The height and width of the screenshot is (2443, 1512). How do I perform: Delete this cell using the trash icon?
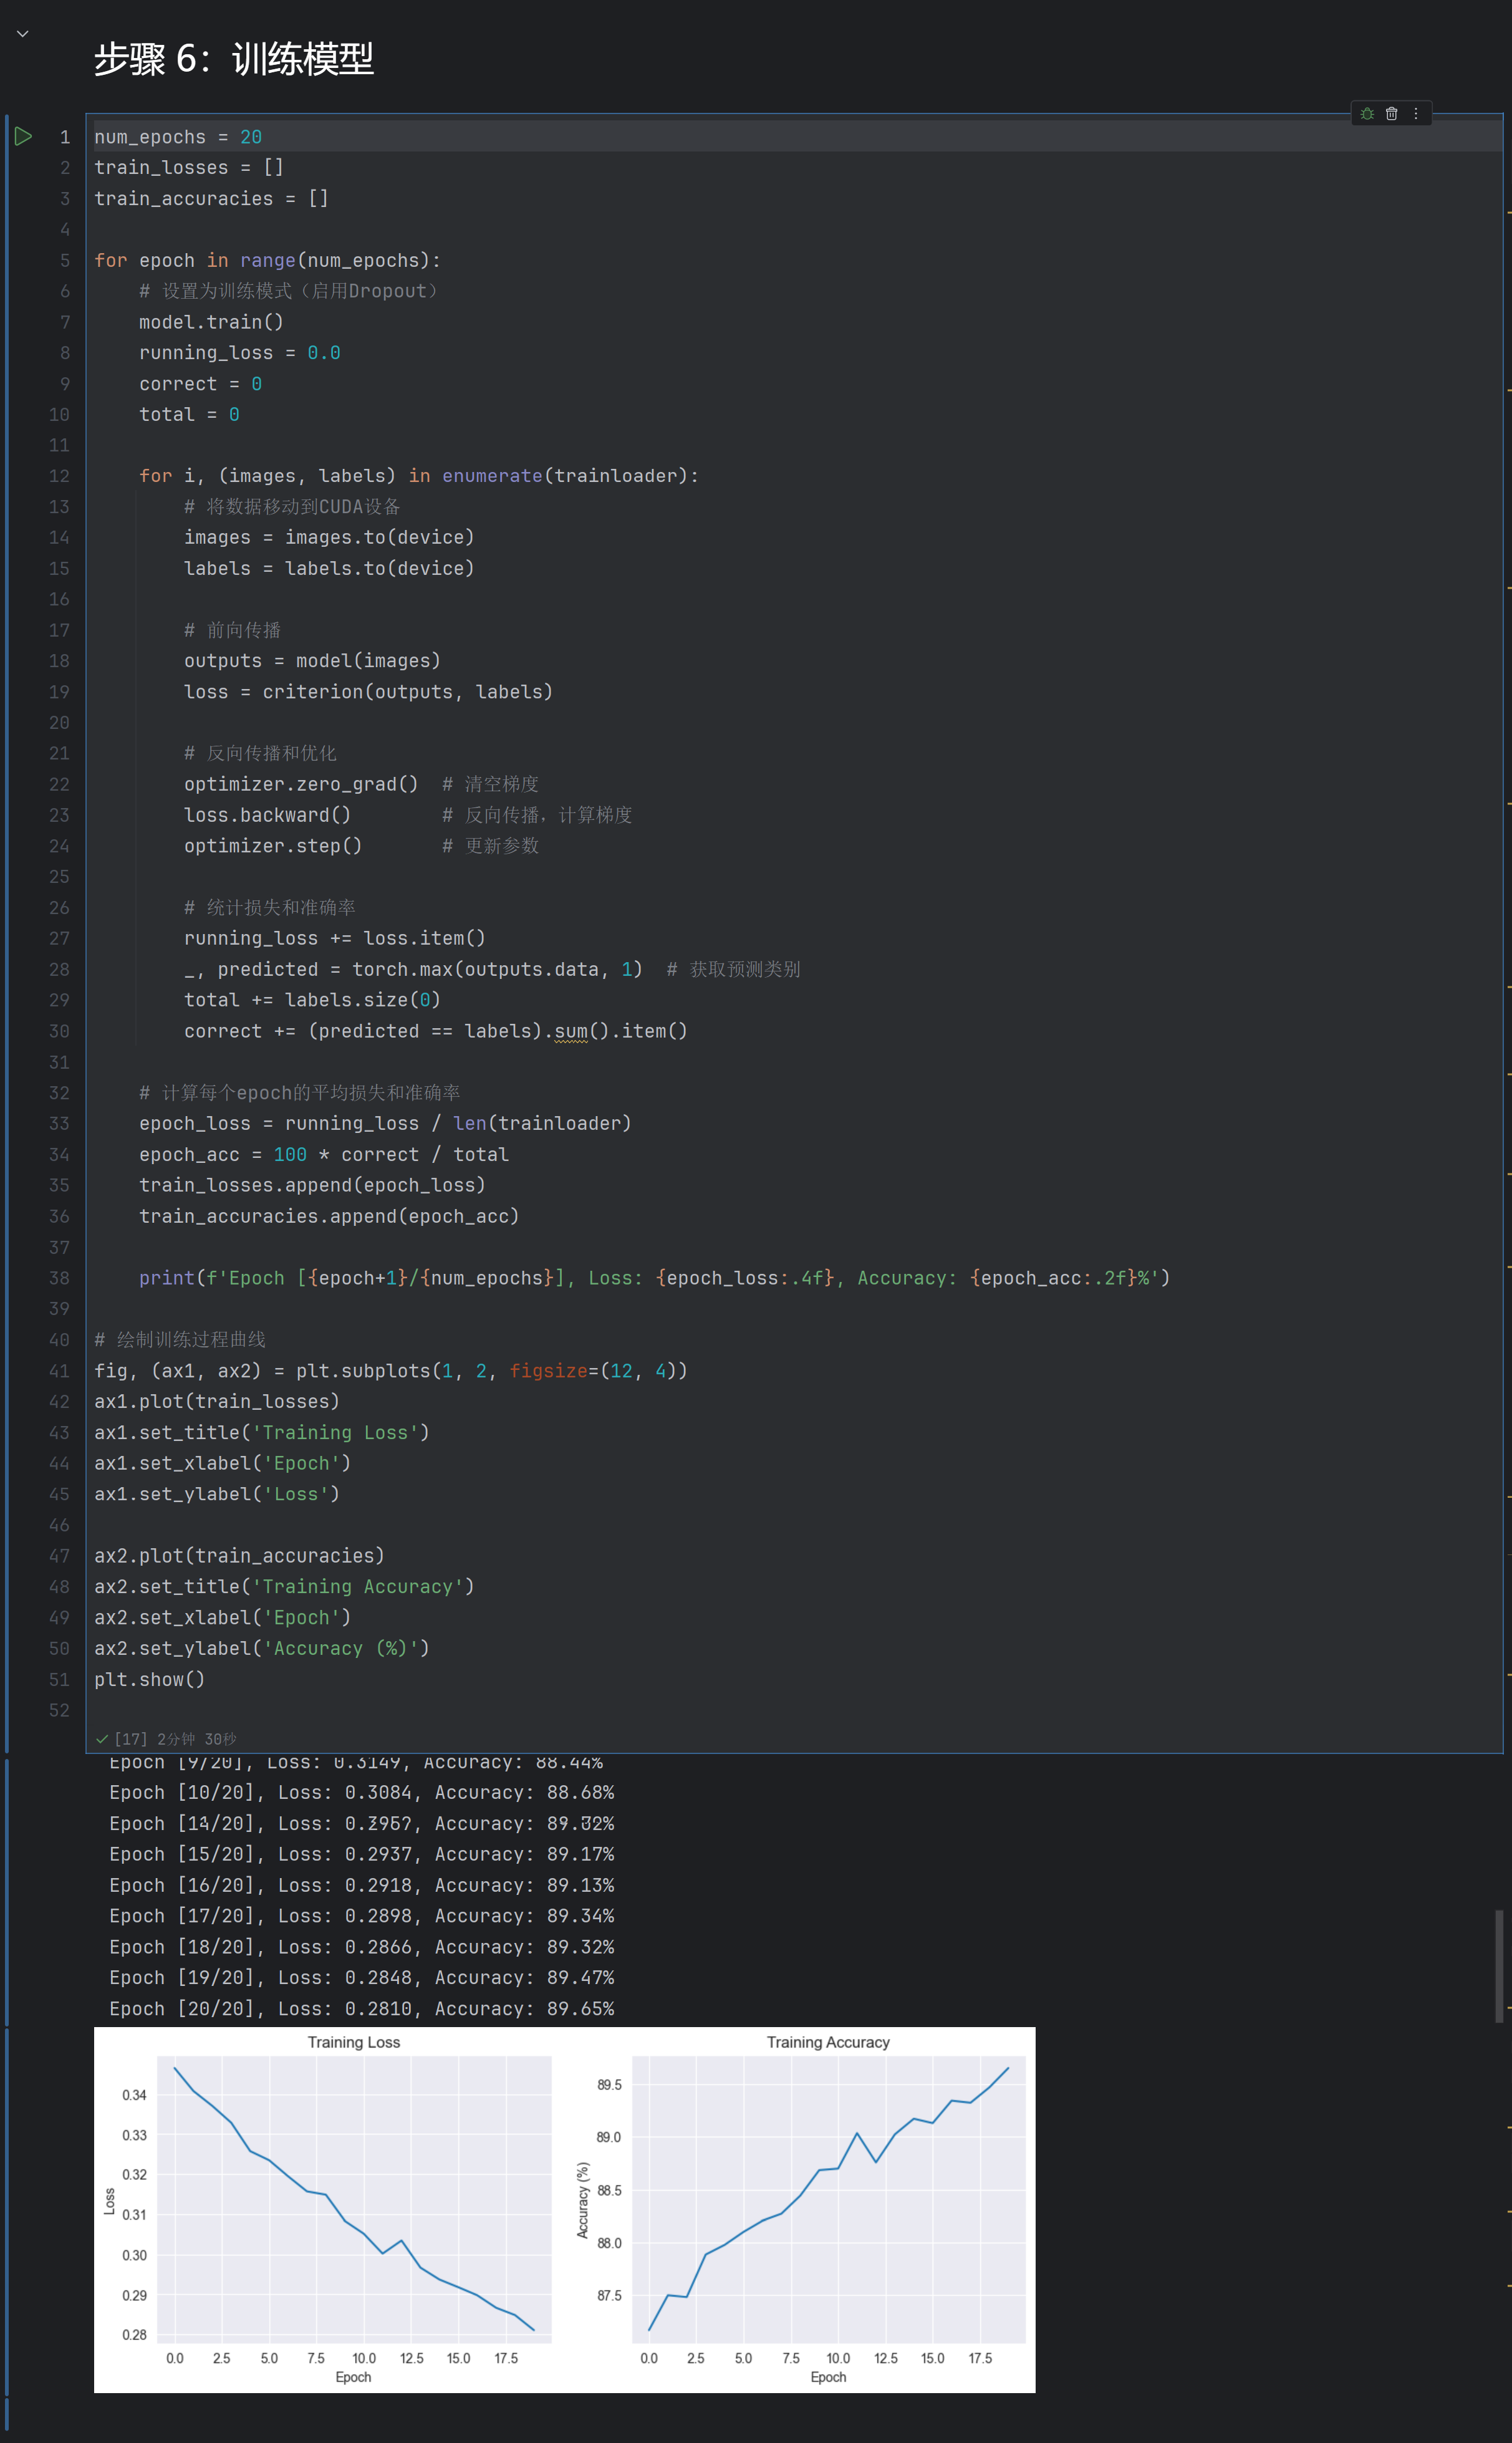1392,113
